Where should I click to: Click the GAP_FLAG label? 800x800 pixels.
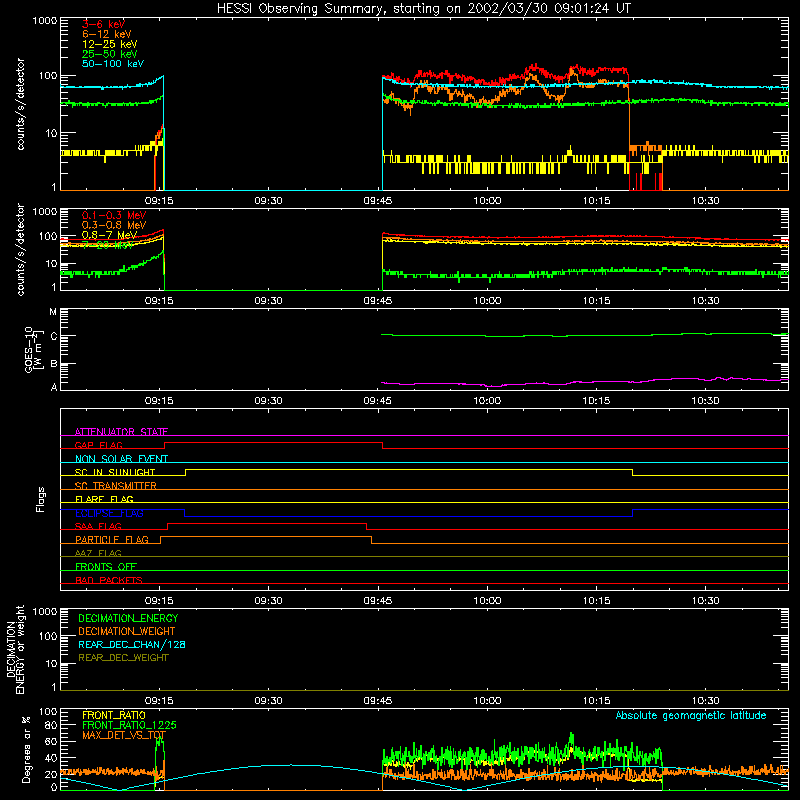point(98,445)
